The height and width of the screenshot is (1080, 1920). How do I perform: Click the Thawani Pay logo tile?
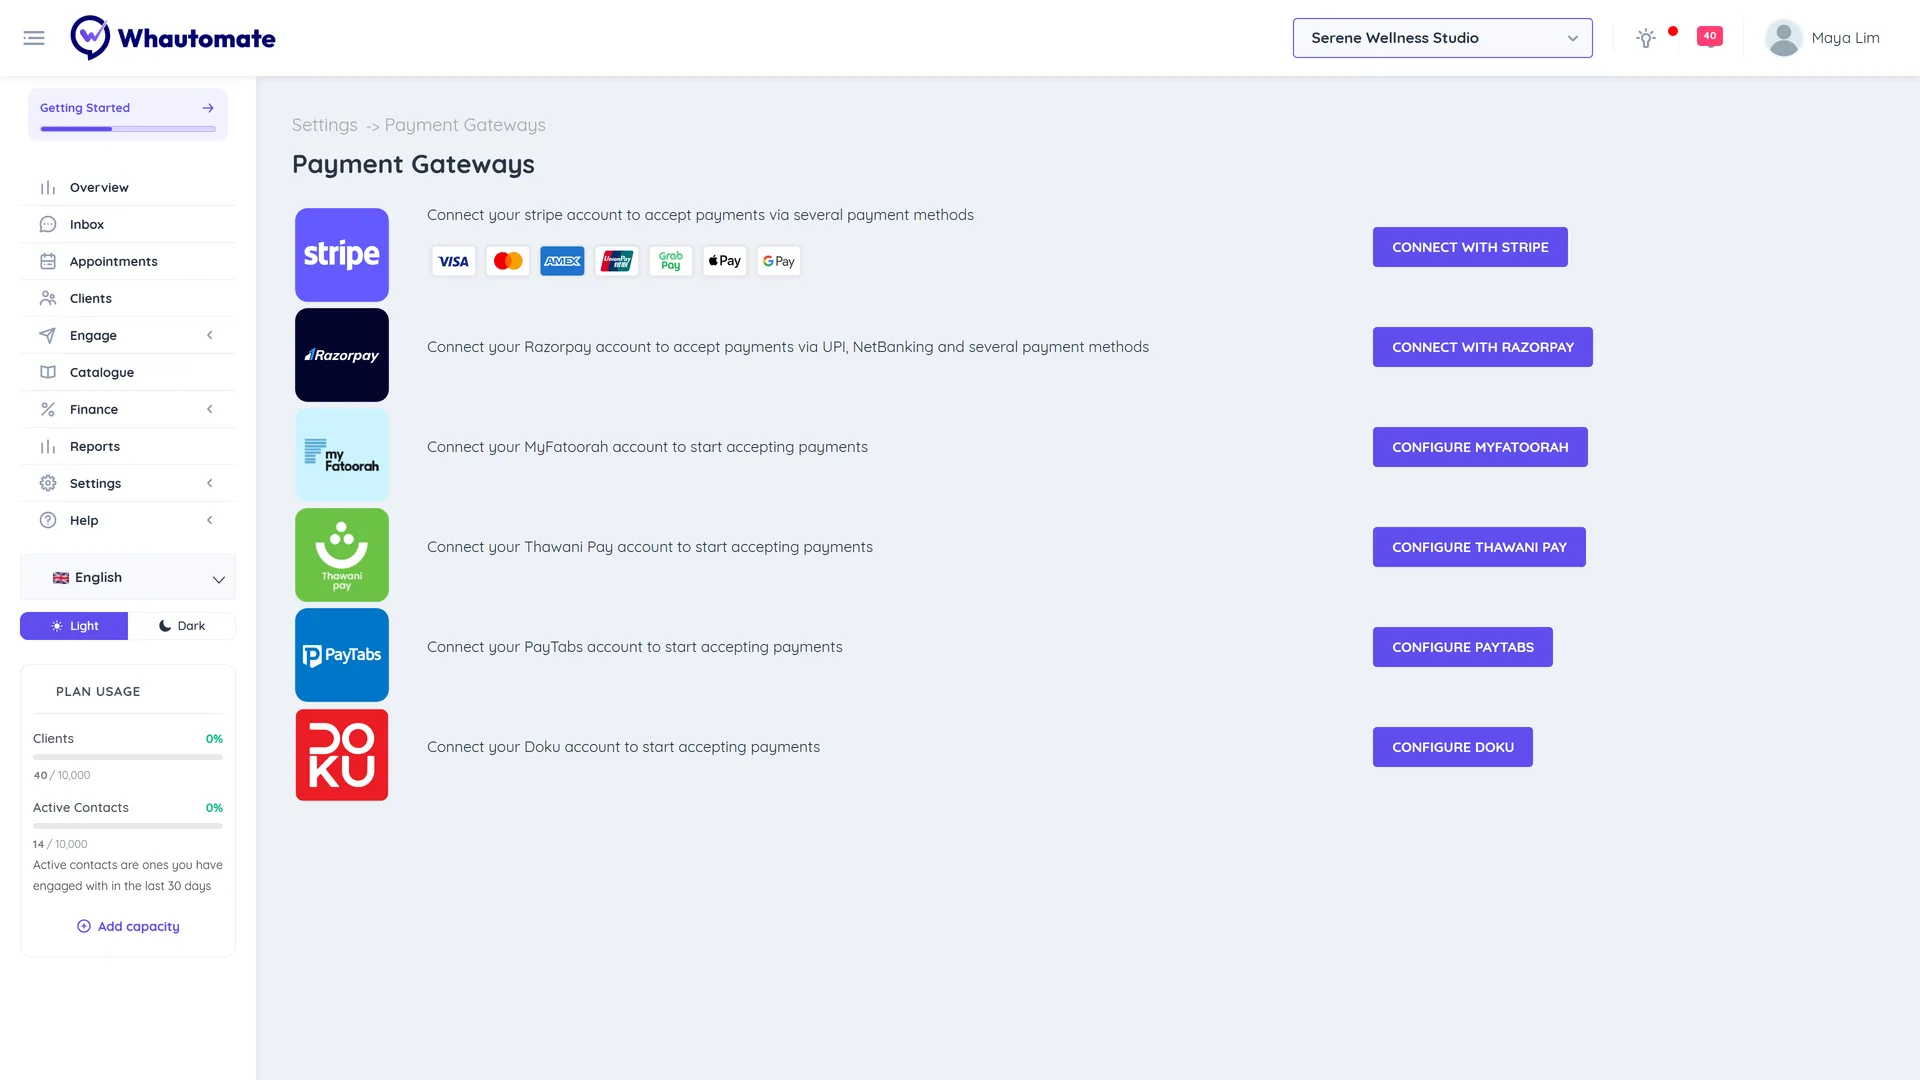[x=342, y=555]
